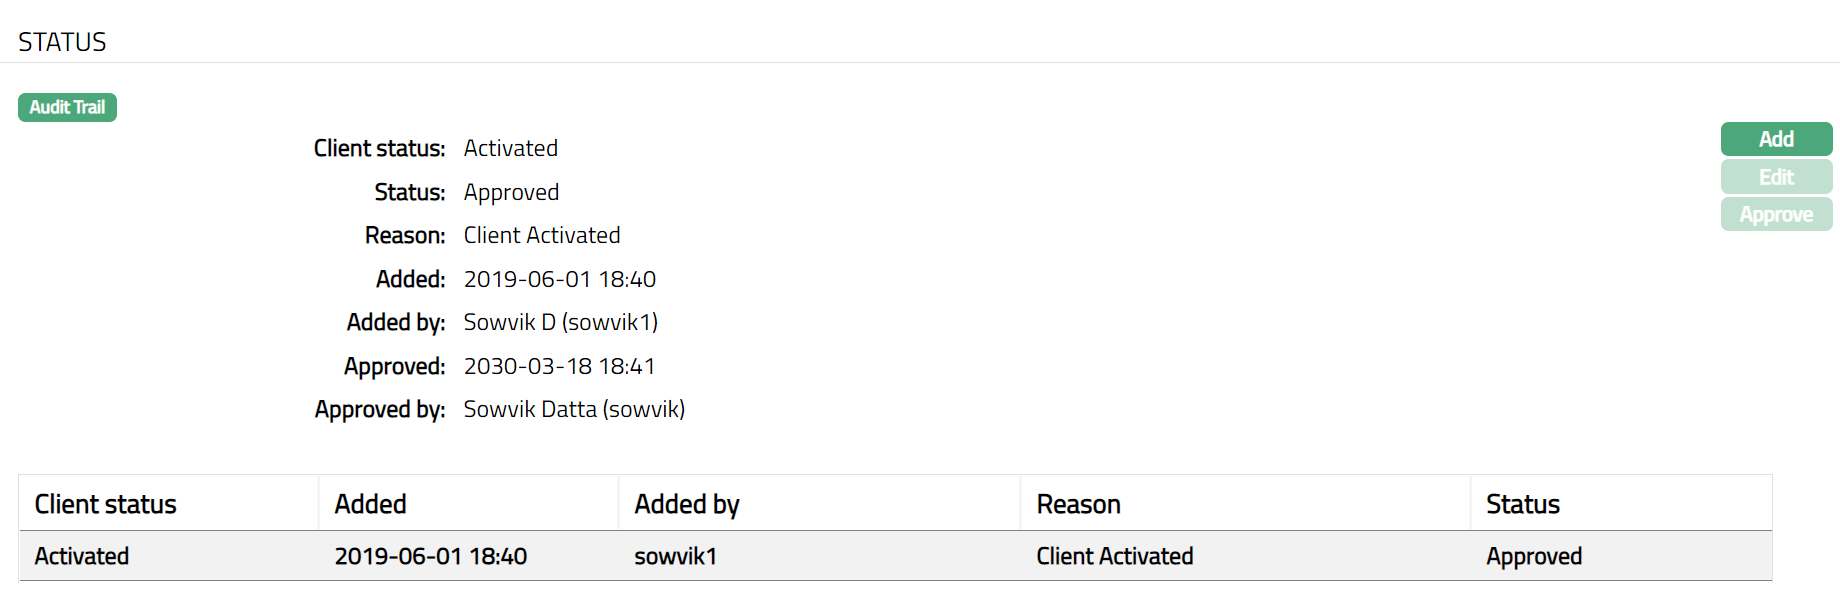The width and height of the screenshot is (1840, 593).
Task: Sort table by Reason column header
Action: pyautogui.click(x=1078, y=504)
